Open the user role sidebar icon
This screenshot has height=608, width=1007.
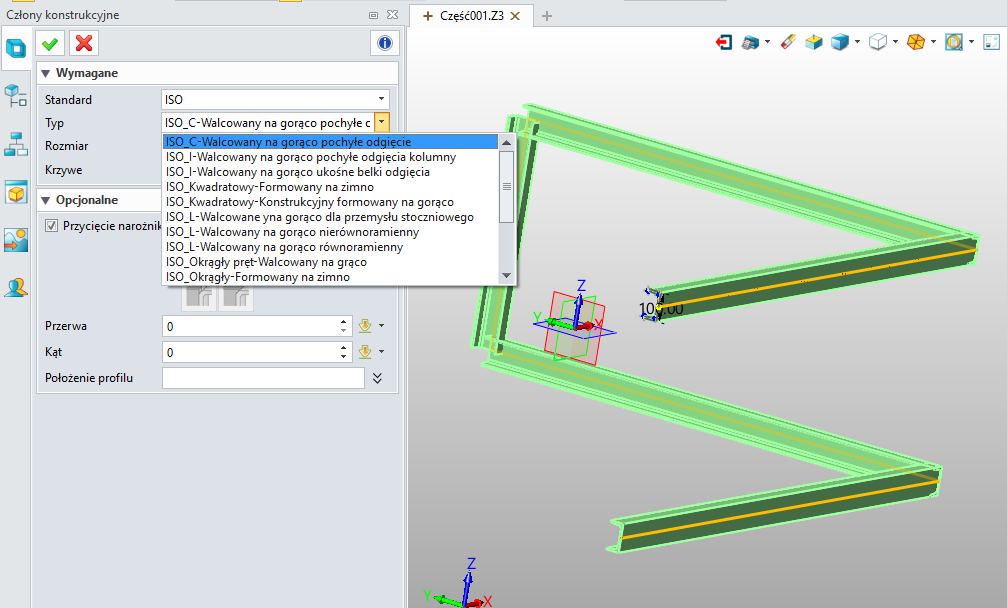pyautogui.click(x=15, y=287)
